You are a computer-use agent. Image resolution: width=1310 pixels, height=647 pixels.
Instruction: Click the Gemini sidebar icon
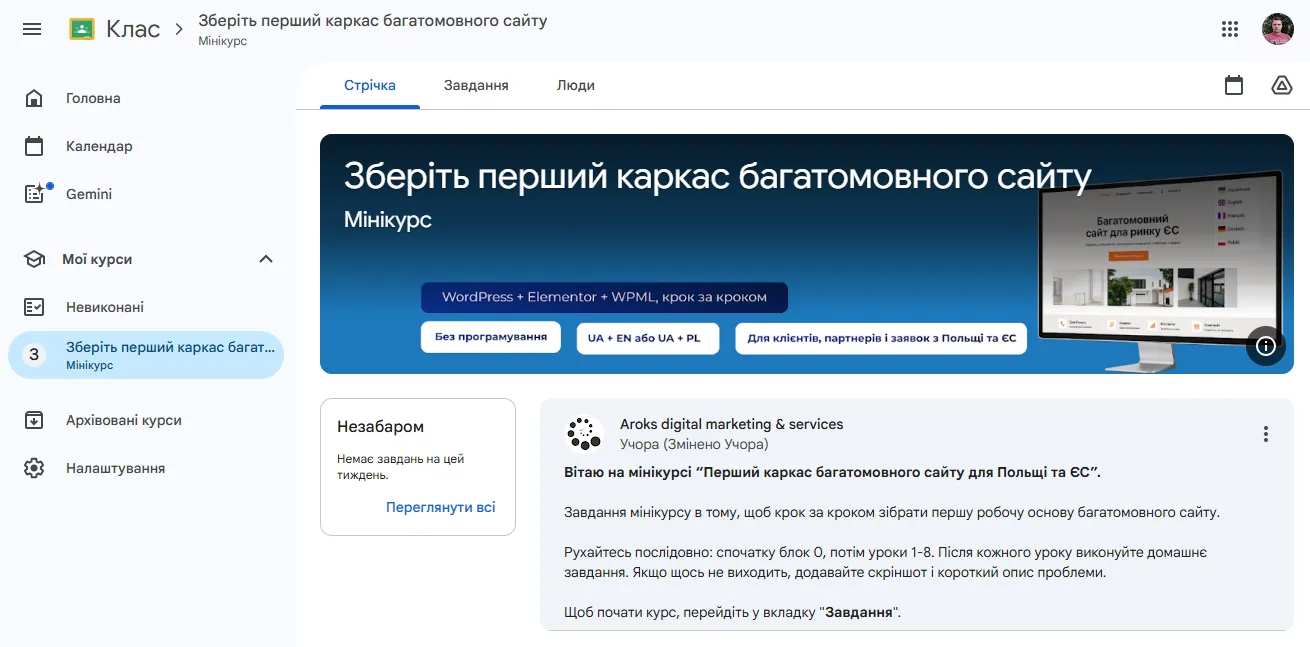35,193
